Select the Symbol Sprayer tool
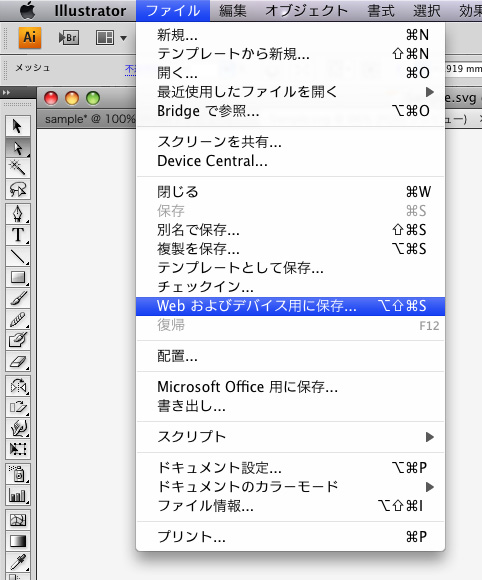Screen dimensions: 482x580 (17, 473)
